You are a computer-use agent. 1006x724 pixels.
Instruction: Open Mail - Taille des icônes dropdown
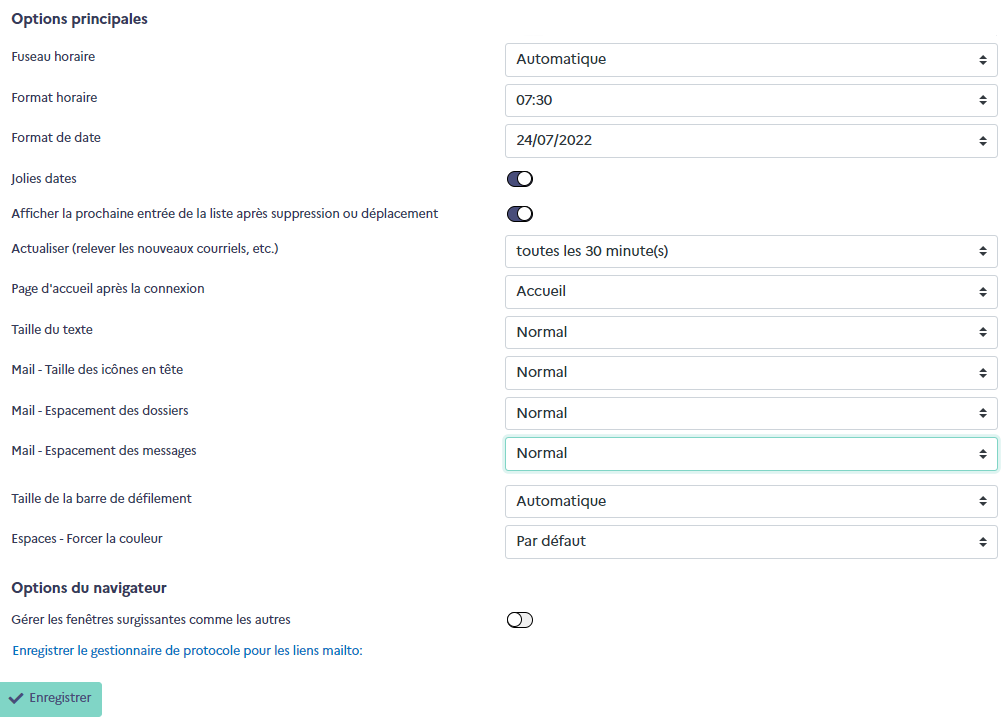751,372
